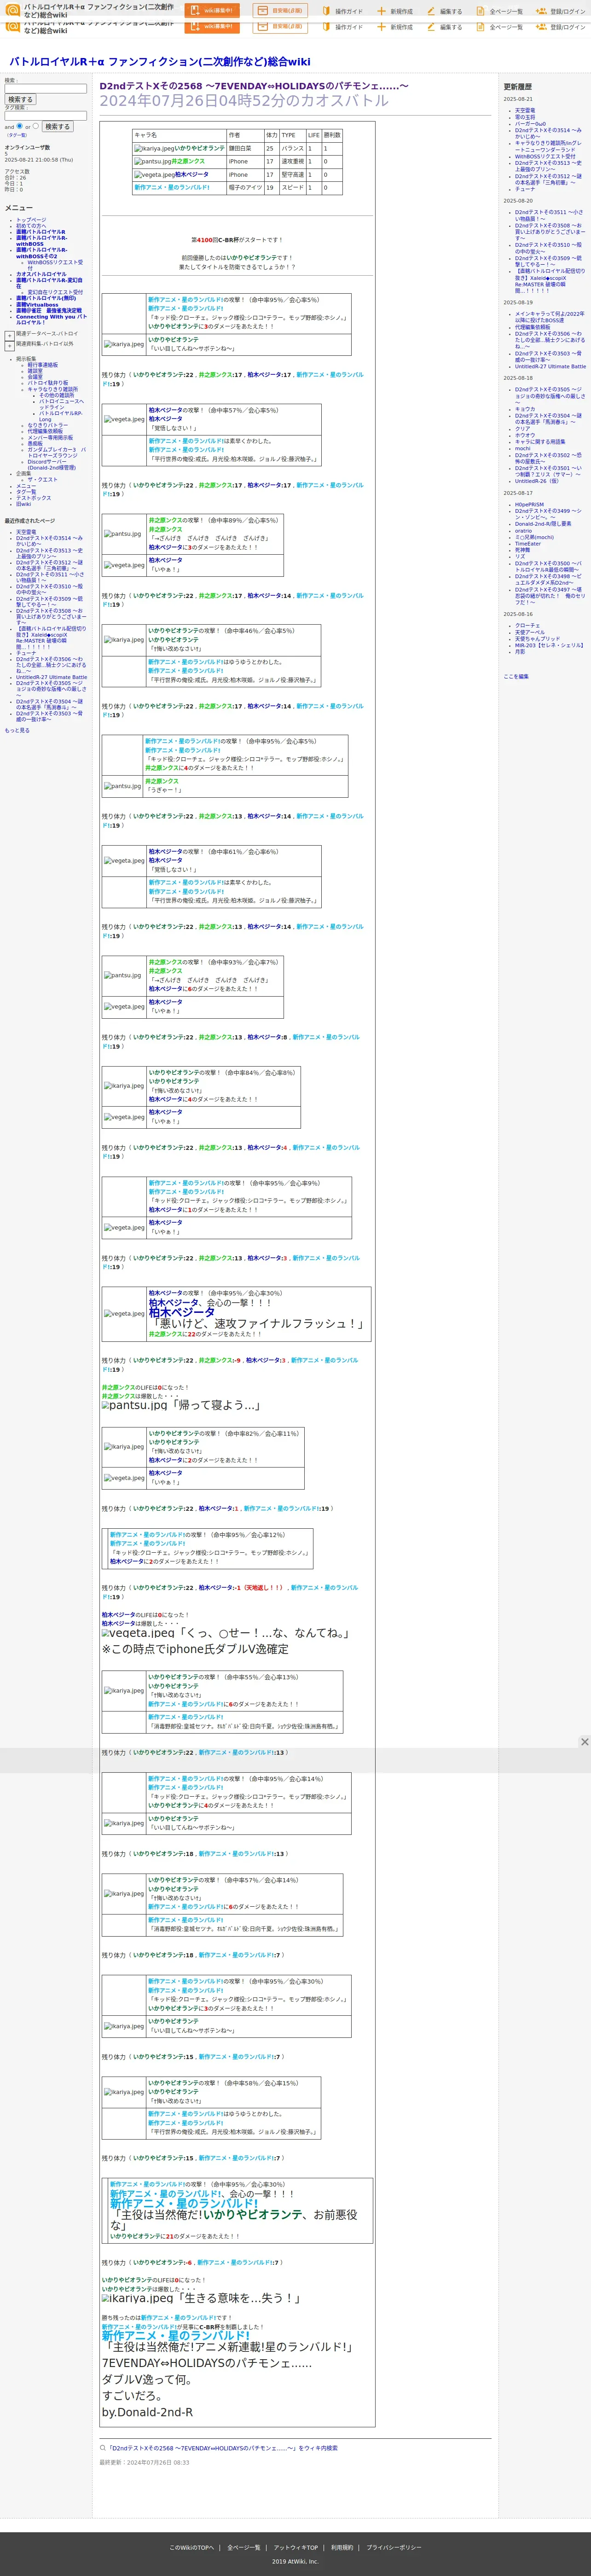Click 利用規約 in the footer
Viewport: 591px width, 2576px height.
coord(342,2547)
